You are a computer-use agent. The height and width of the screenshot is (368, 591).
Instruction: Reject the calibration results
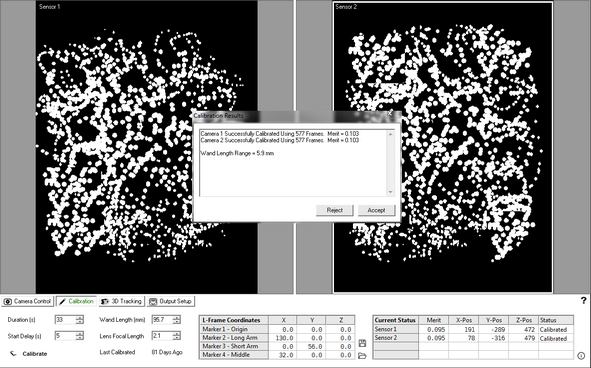click(334, 210)
